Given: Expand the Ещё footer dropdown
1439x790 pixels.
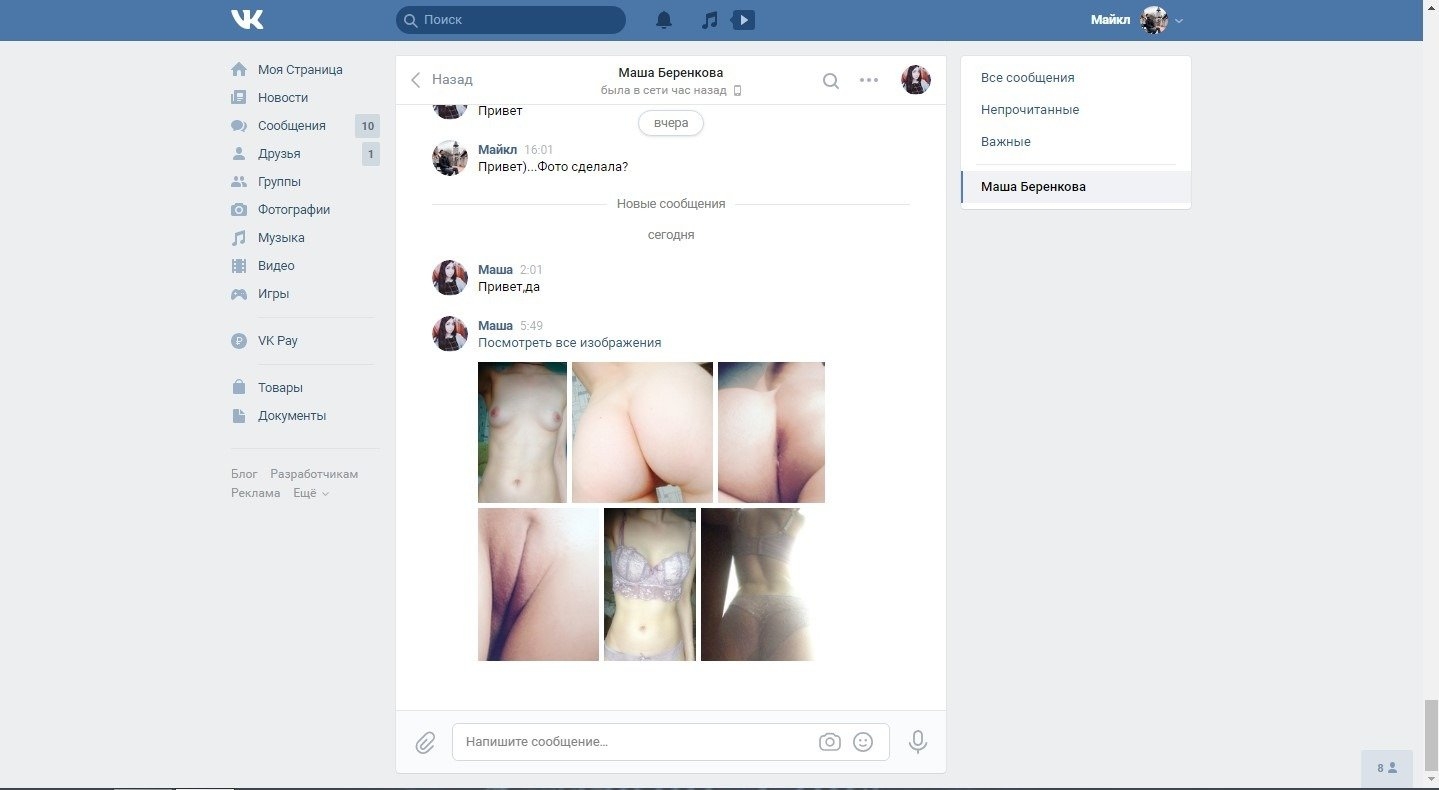Looking at the screenshot, I should point(310,493).
